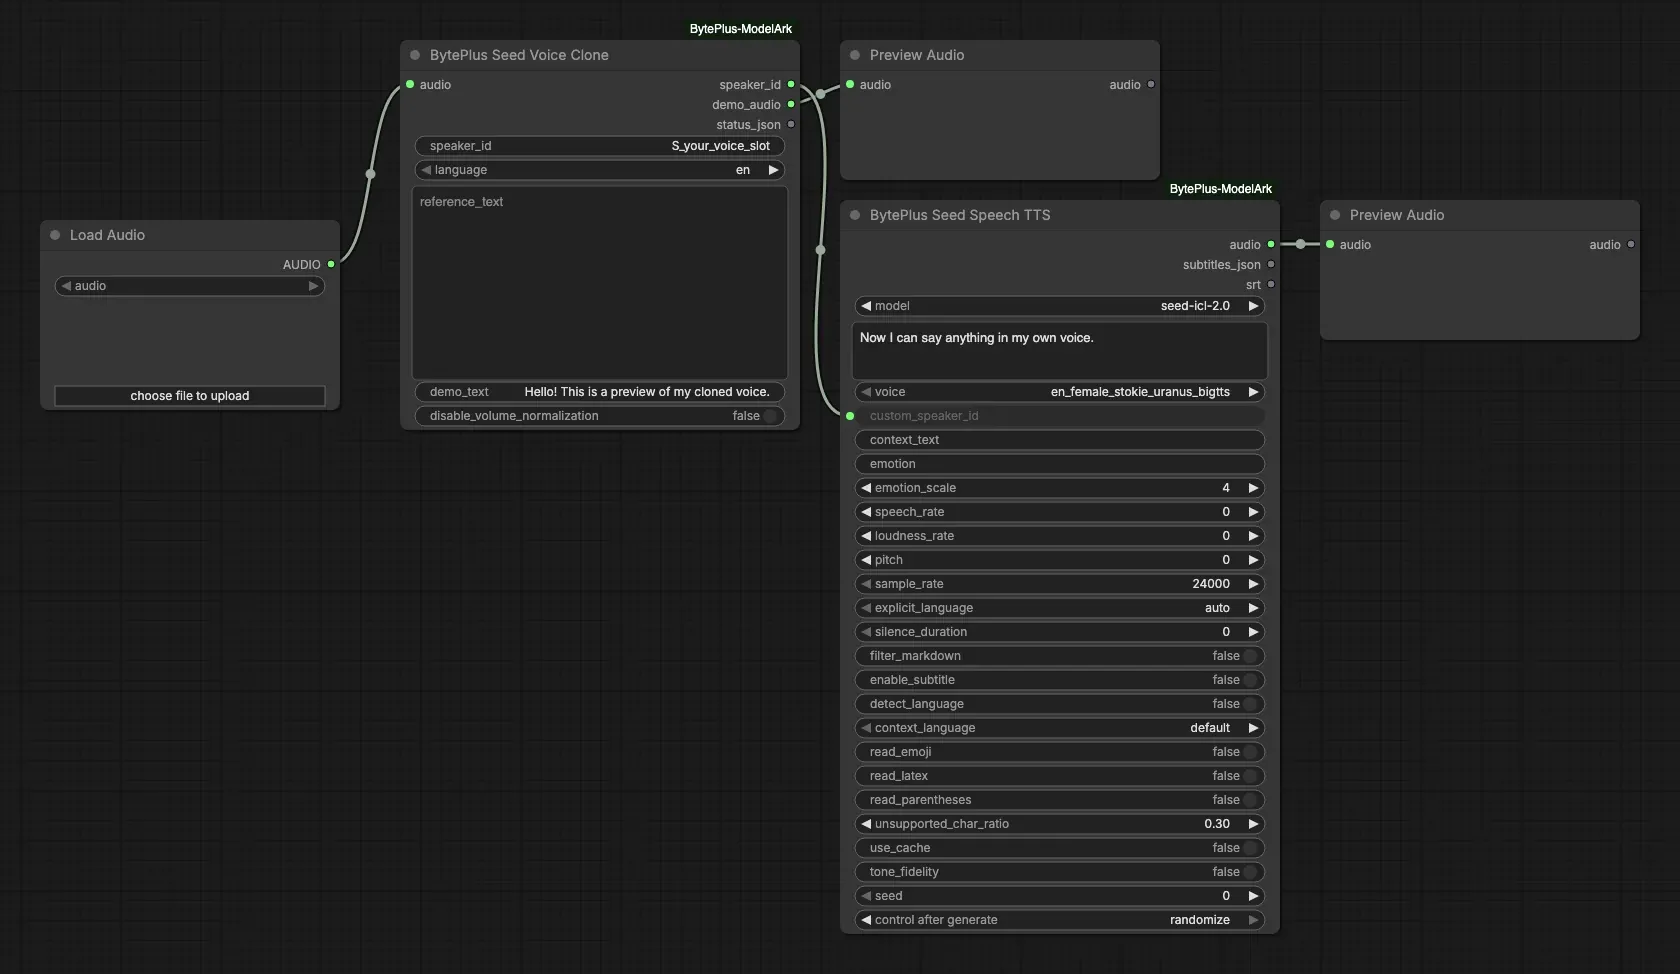Click the speaker_id output port on Voice Clone
Image resolution: width=1680 pixels, height=974 pixels.
pyautogui.click(x=791, y=85)
